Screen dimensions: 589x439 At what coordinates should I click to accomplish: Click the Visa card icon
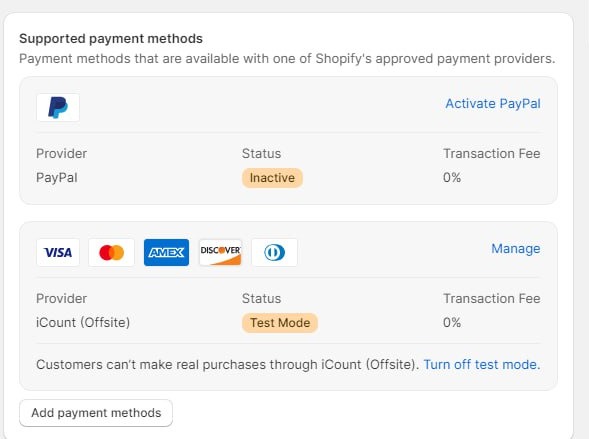tap(58, 252)
